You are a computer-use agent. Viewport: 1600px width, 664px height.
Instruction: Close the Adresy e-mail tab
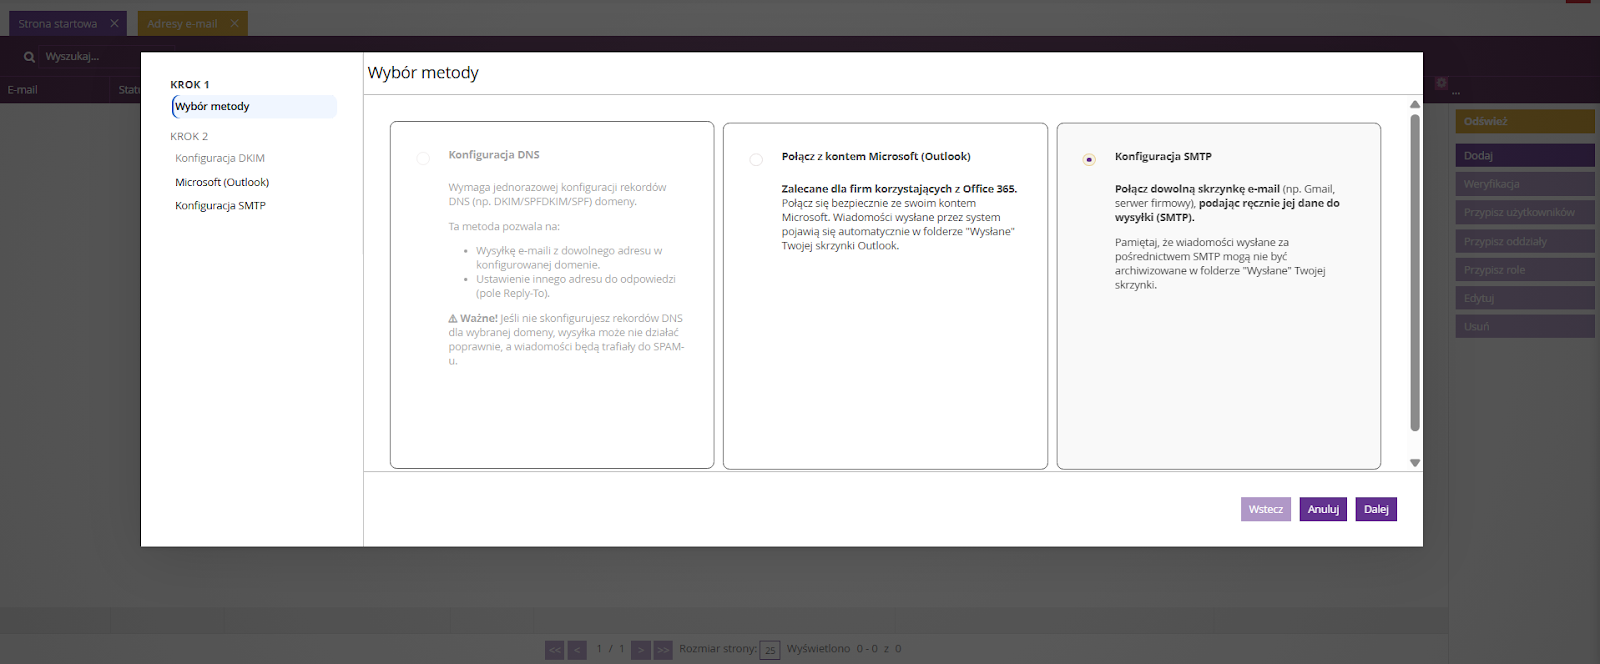[234, 23]
